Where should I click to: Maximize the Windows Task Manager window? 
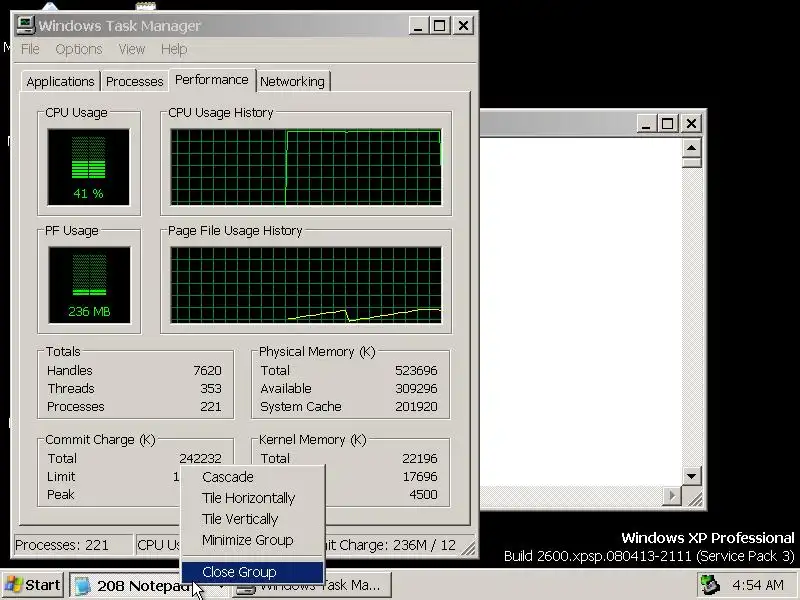click(440, 26)
